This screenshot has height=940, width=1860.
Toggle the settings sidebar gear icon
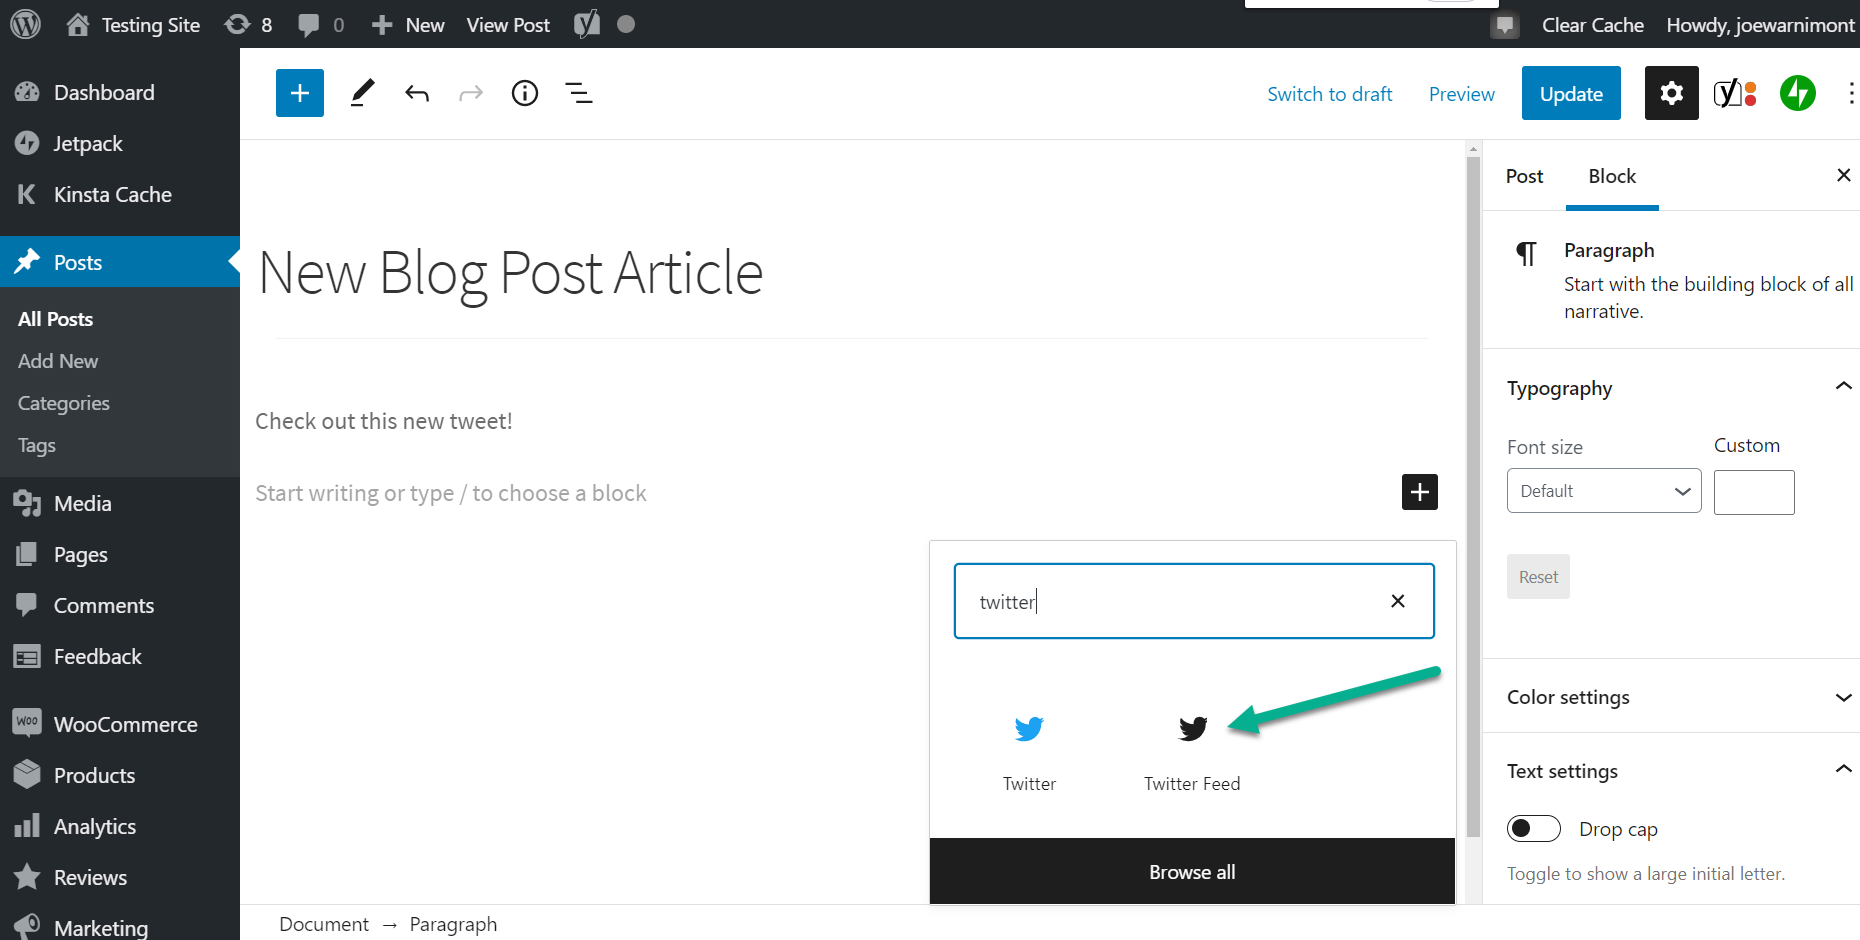coord(1671,92)
